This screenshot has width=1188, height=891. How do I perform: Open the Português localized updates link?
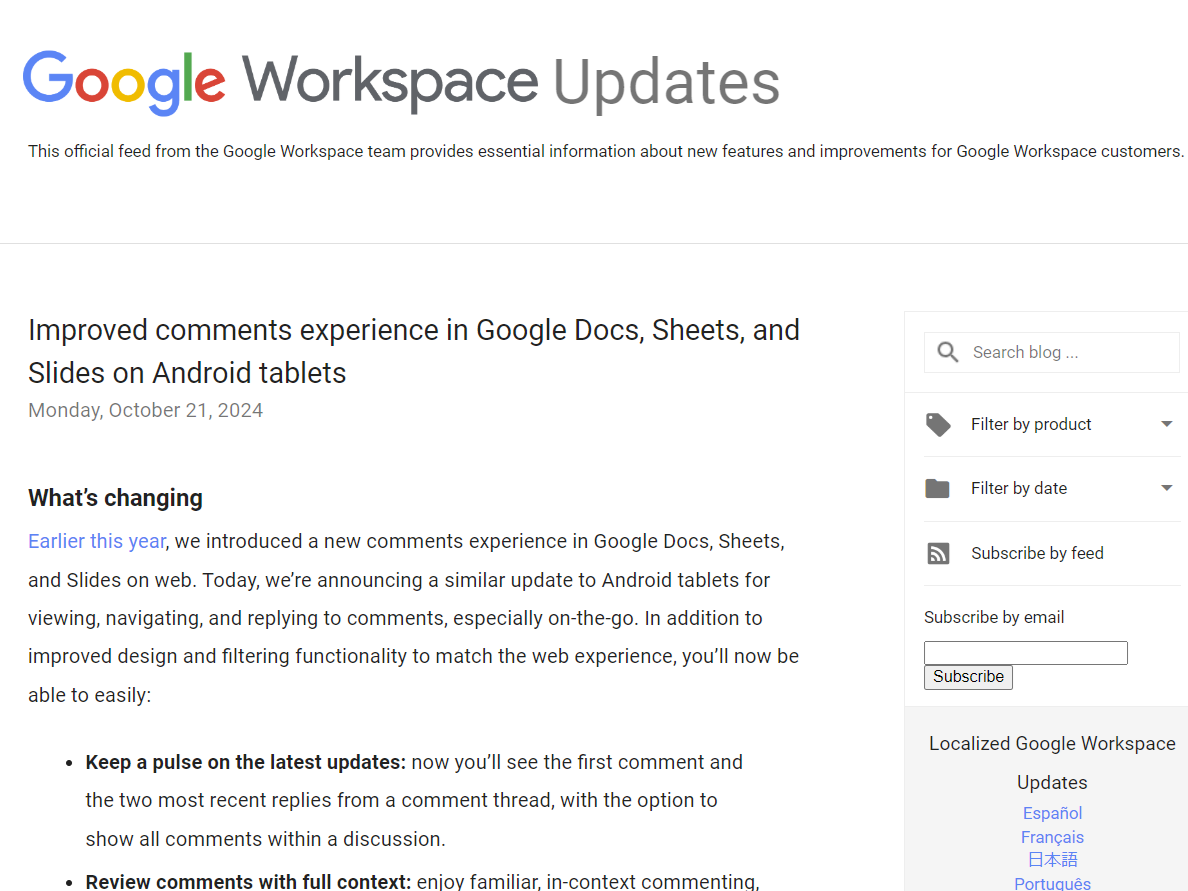point(1052,882)
